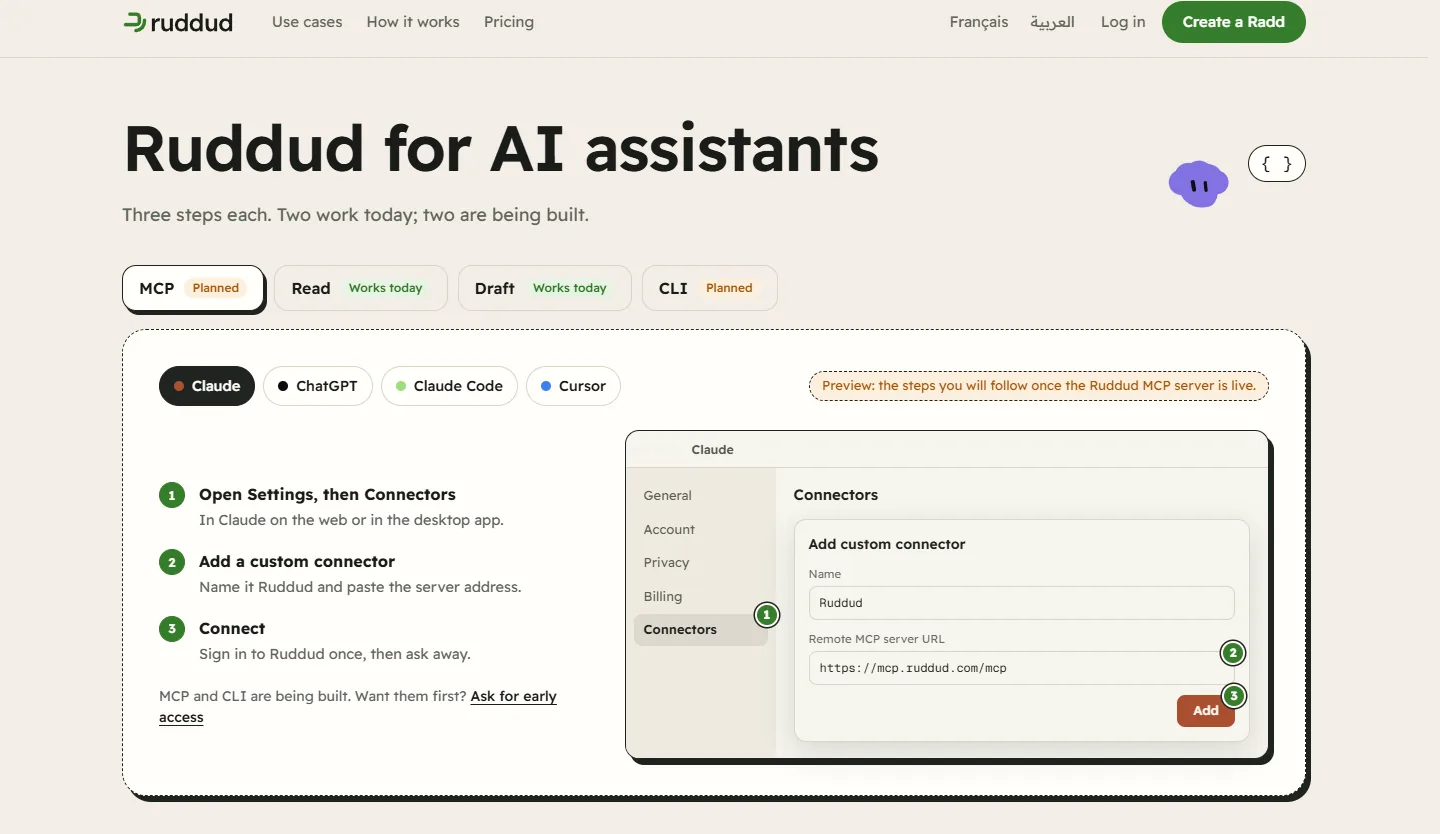Go to the Pricing page

(x=509, y=22)
